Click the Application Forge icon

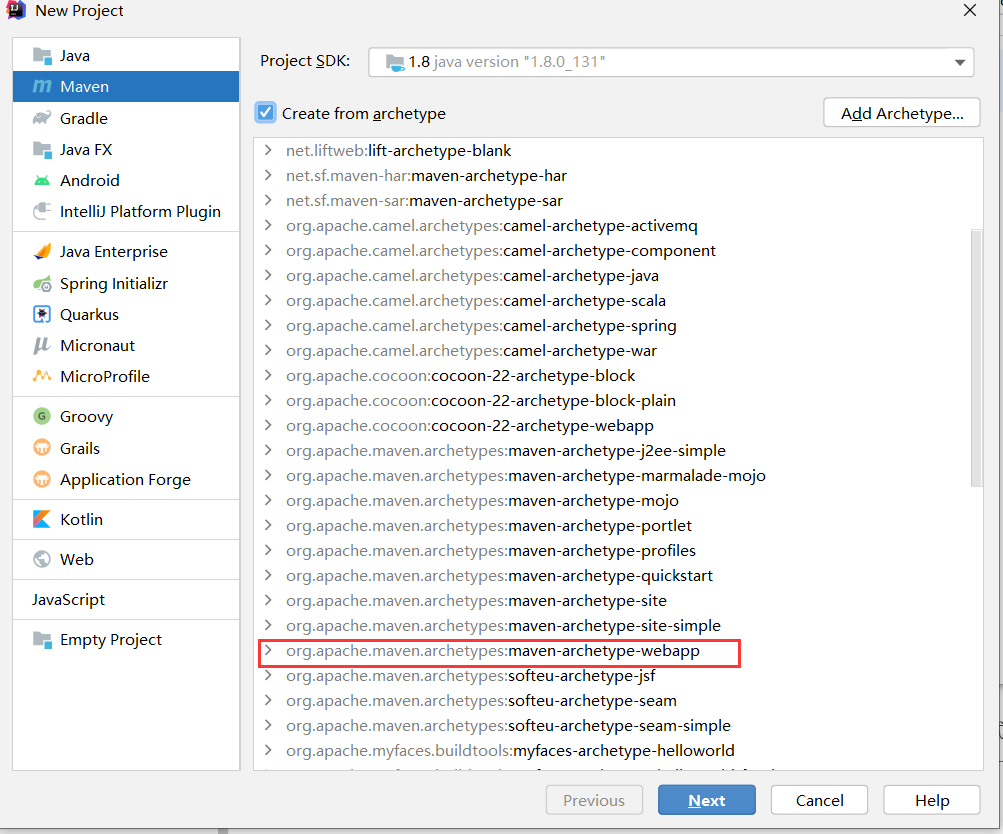coord(42,479)
